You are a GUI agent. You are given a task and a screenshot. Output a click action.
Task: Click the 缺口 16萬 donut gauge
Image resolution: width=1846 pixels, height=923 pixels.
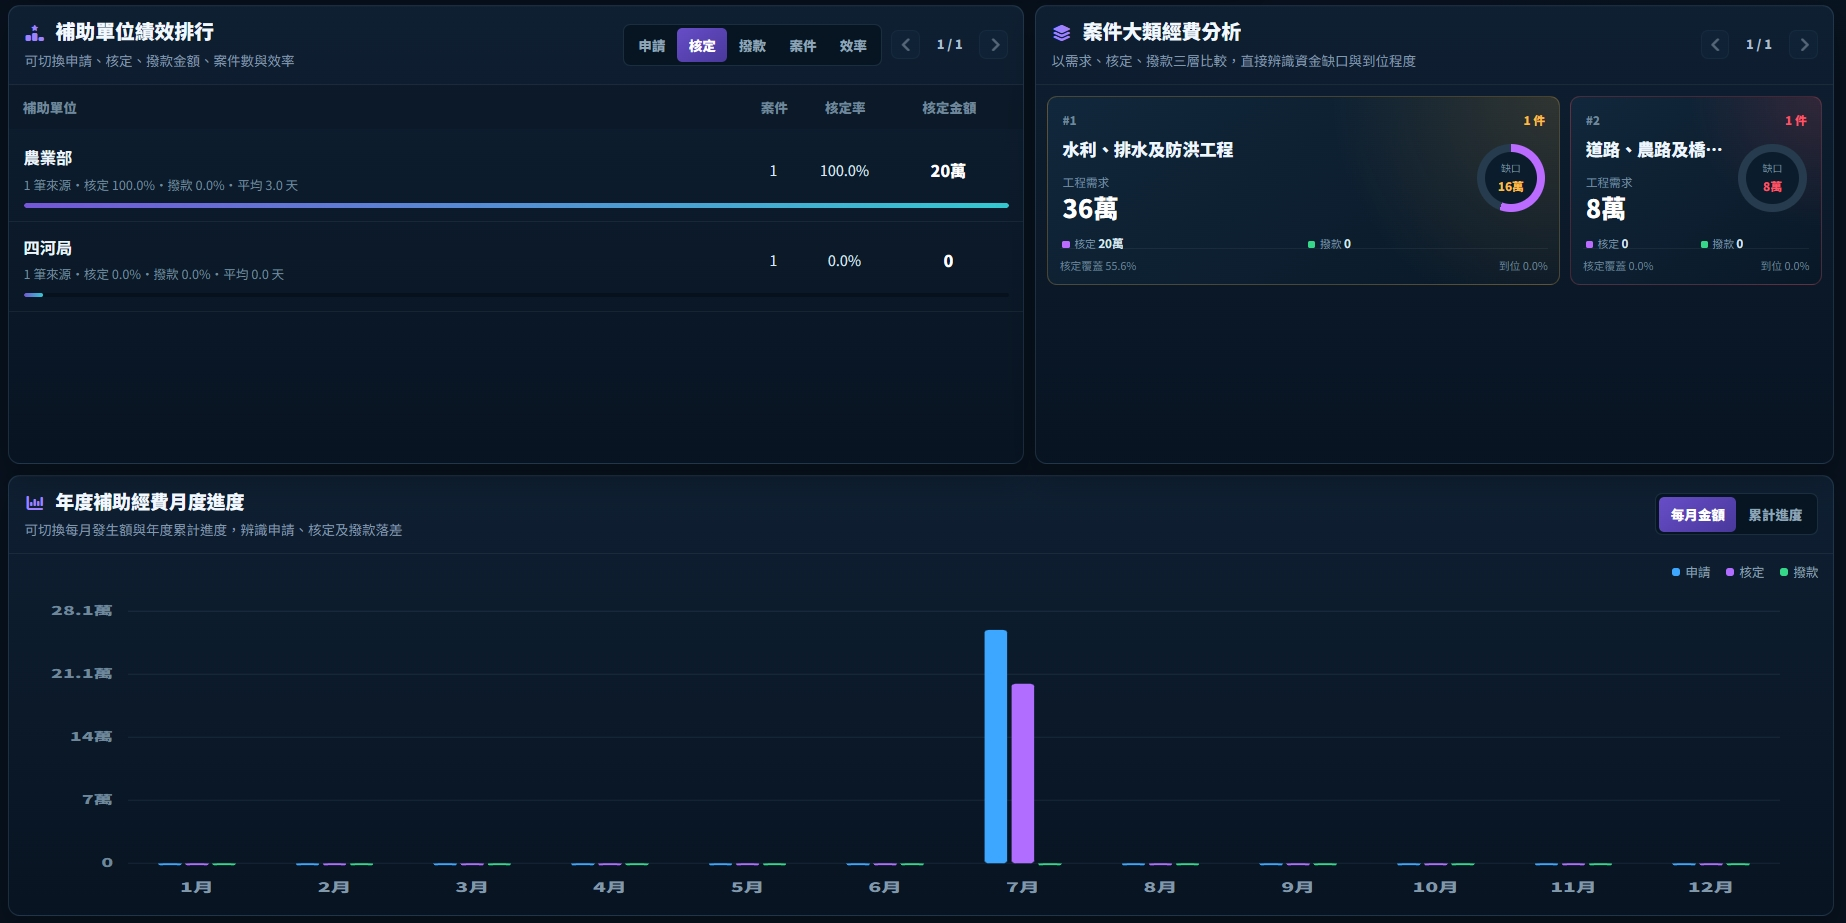1511,178
